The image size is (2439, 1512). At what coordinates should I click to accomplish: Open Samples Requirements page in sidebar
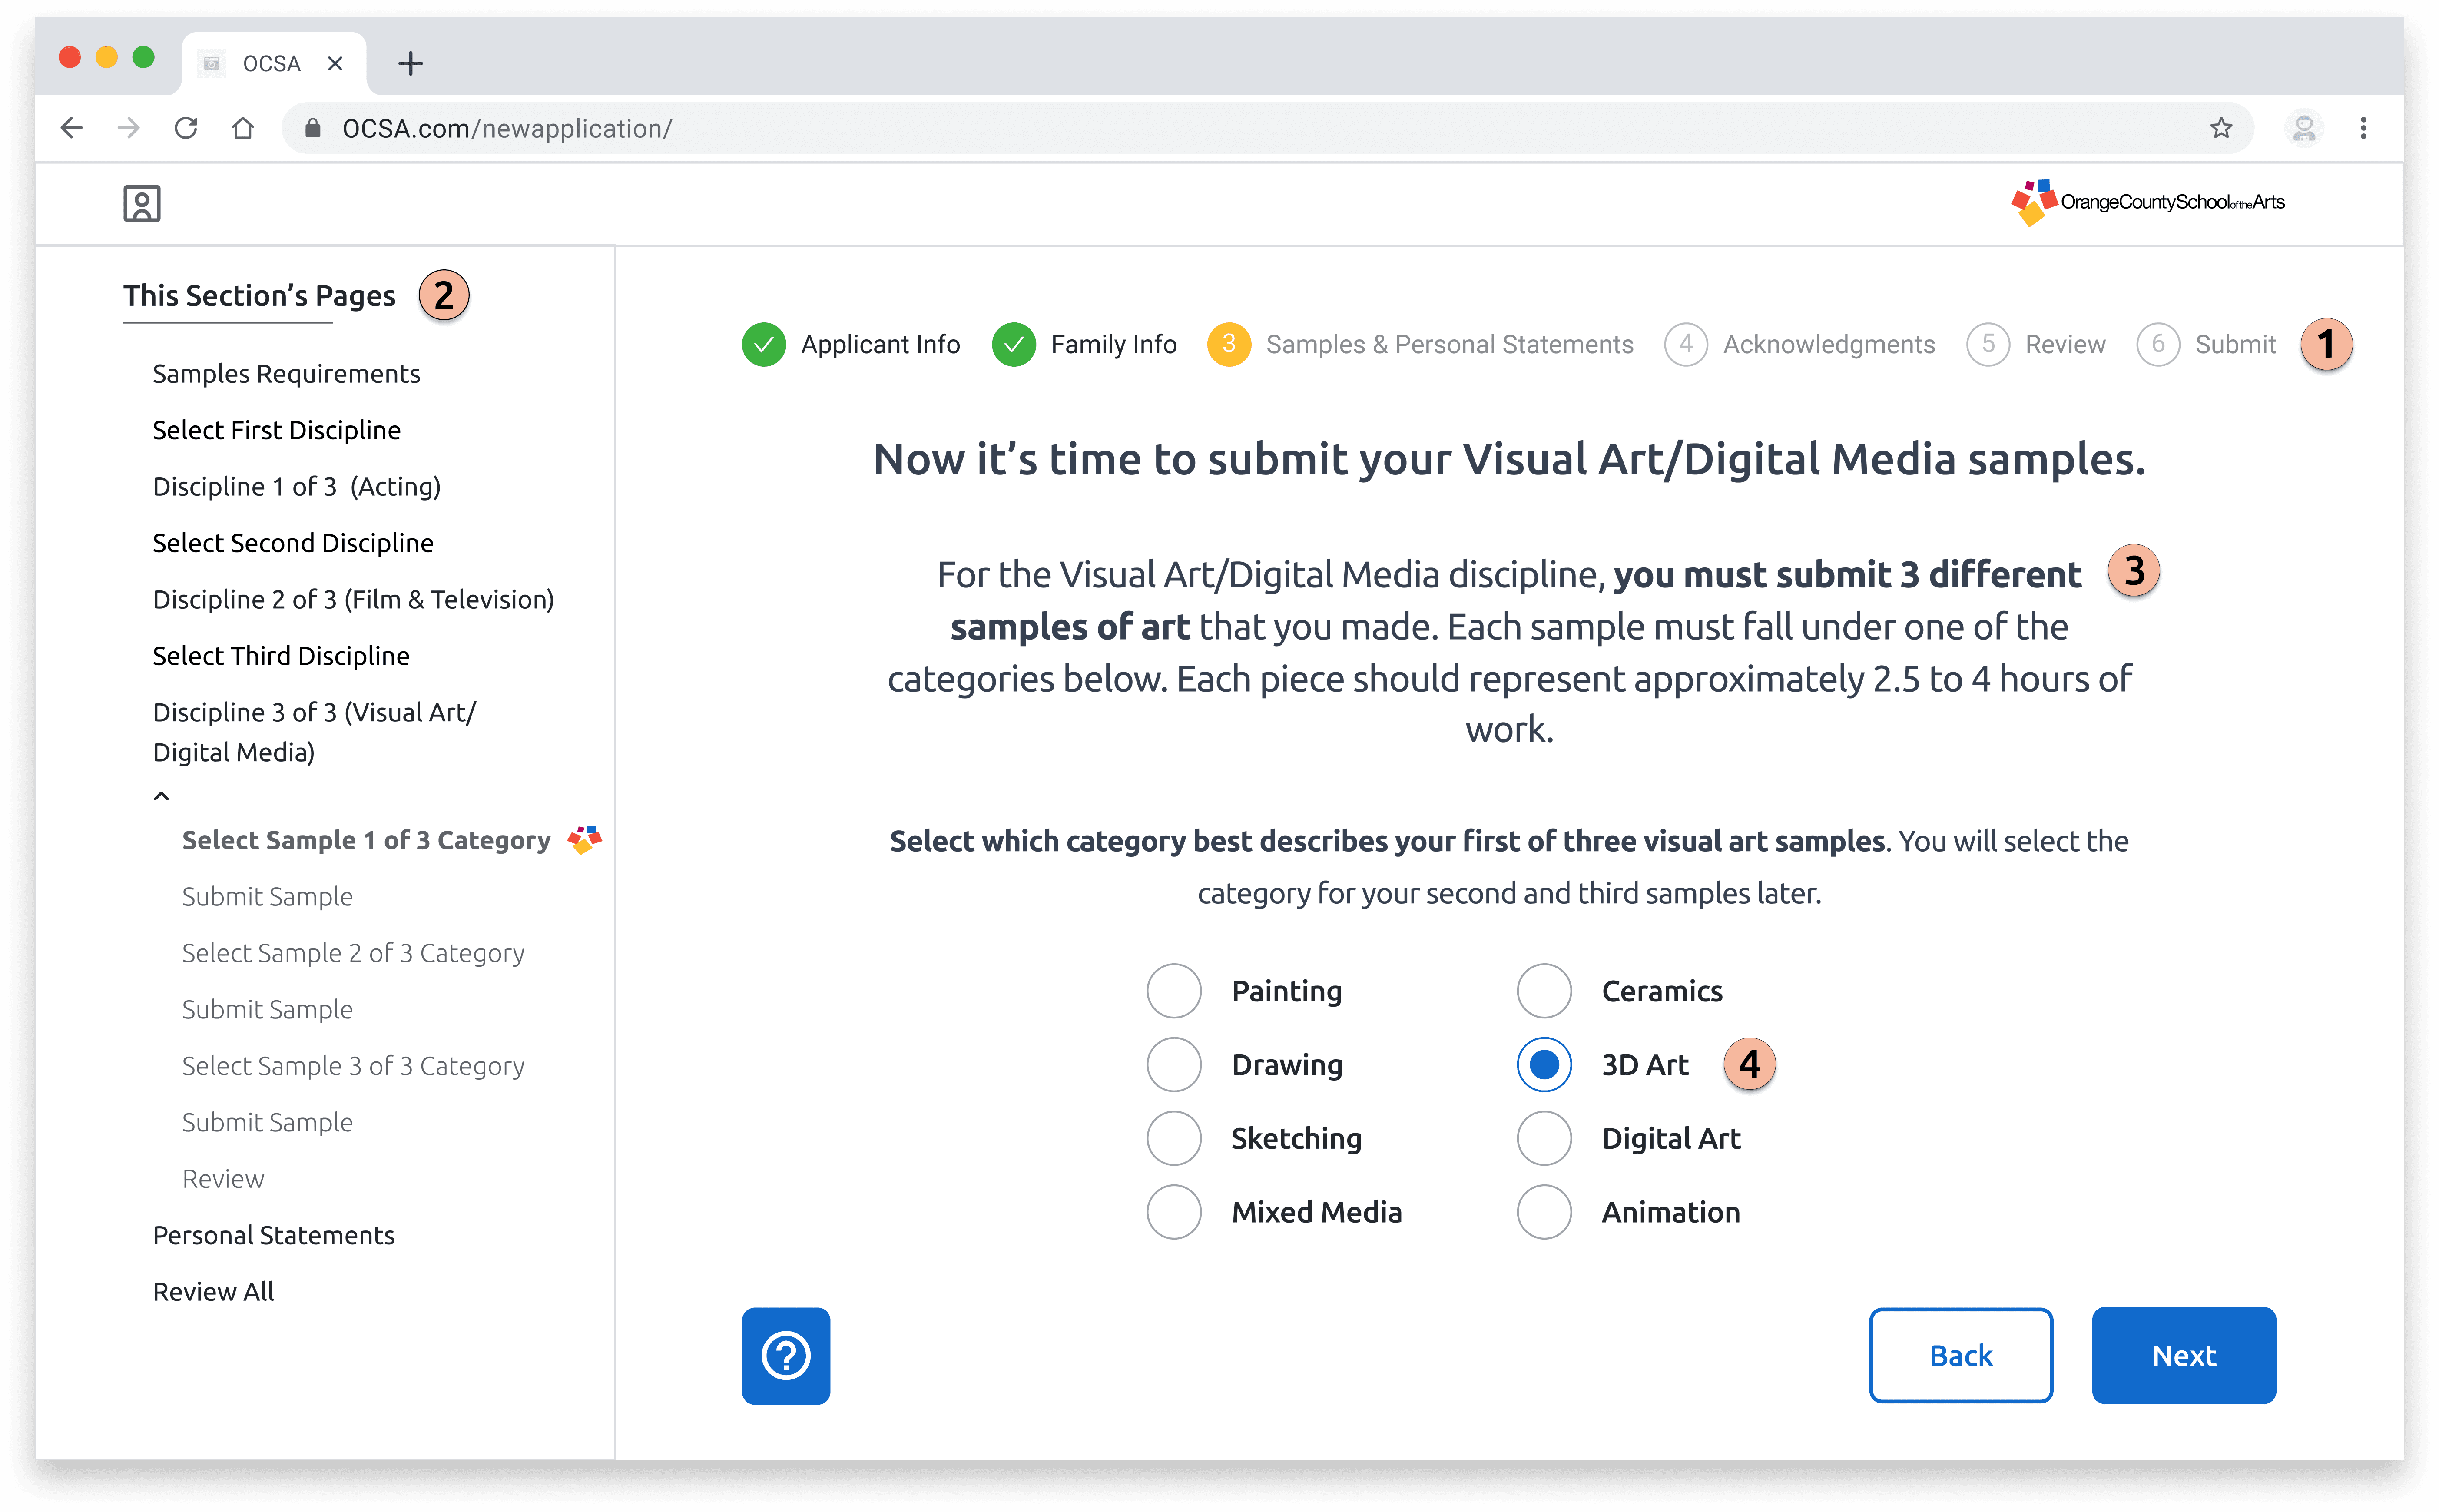click(x=286, y=374)
